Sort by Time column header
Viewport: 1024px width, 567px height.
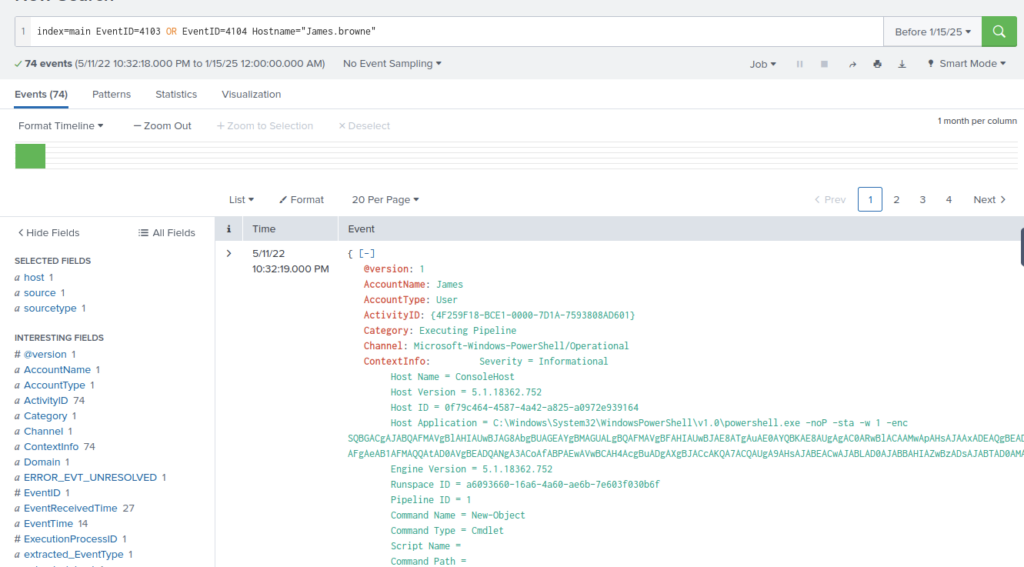tap(264, 229)
